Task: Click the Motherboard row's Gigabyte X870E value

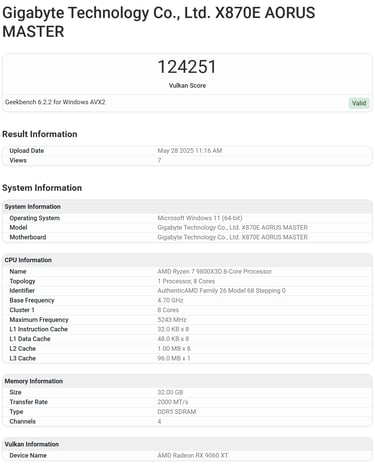Action: pos(233,237)
